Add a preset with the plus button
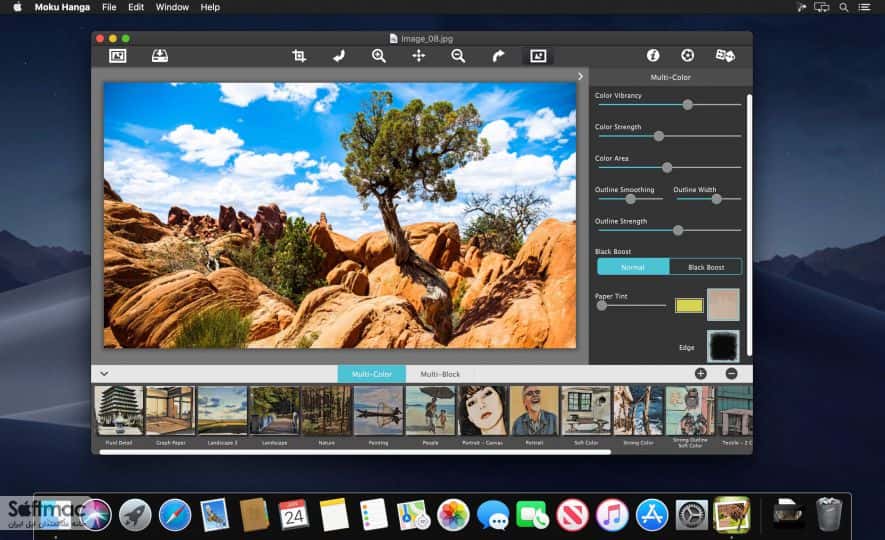Viewport: 885px width, 540px height. [700, 374]
